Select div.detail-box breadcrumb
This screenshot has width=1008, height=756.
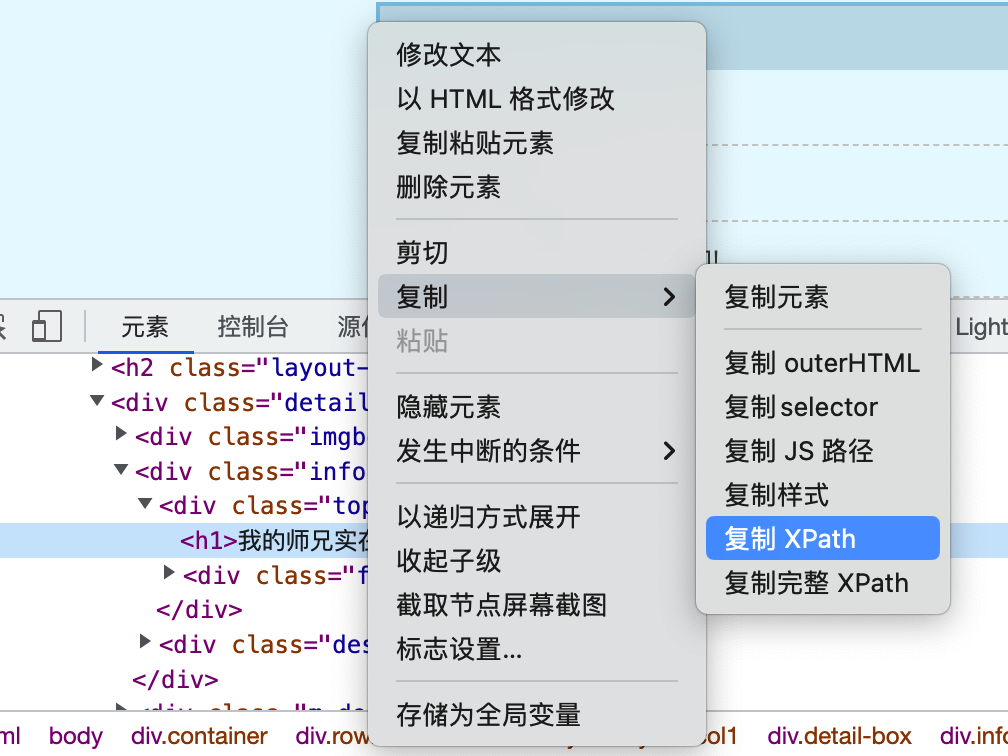(x=840, y=735)
